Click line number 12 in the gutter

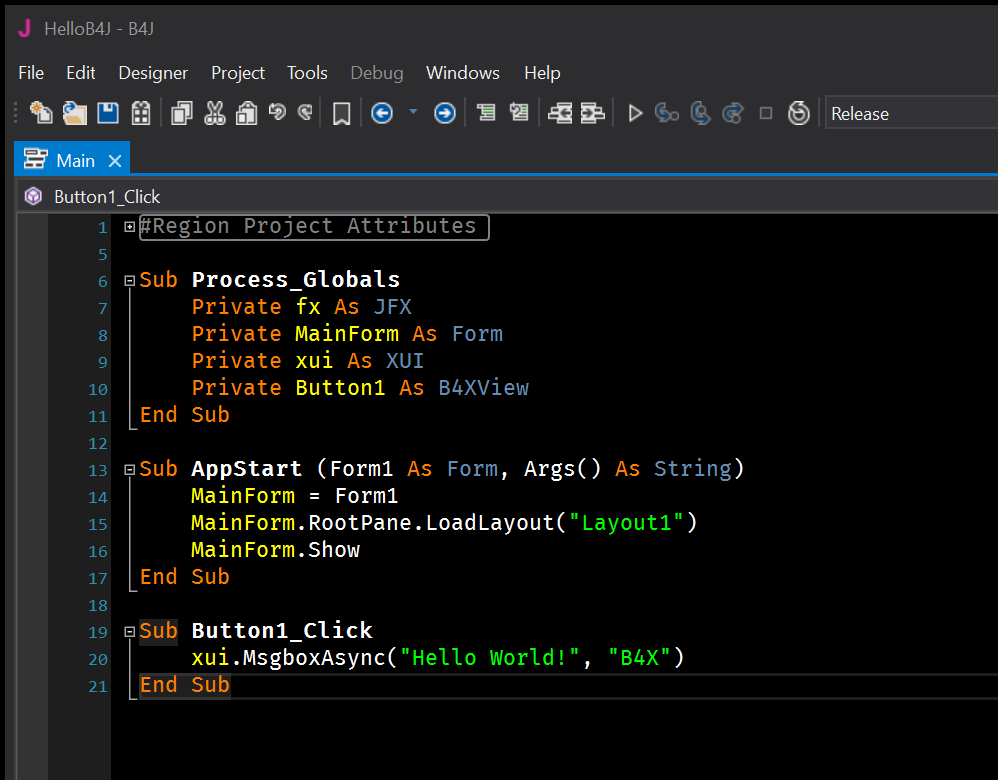(x=98, y=443)
